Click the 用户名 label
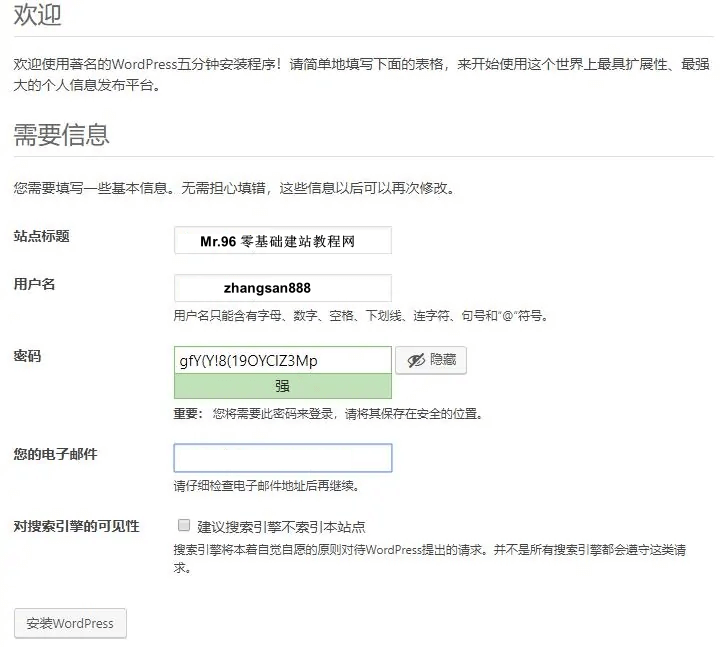724x647 pixels. click(35, 284)
